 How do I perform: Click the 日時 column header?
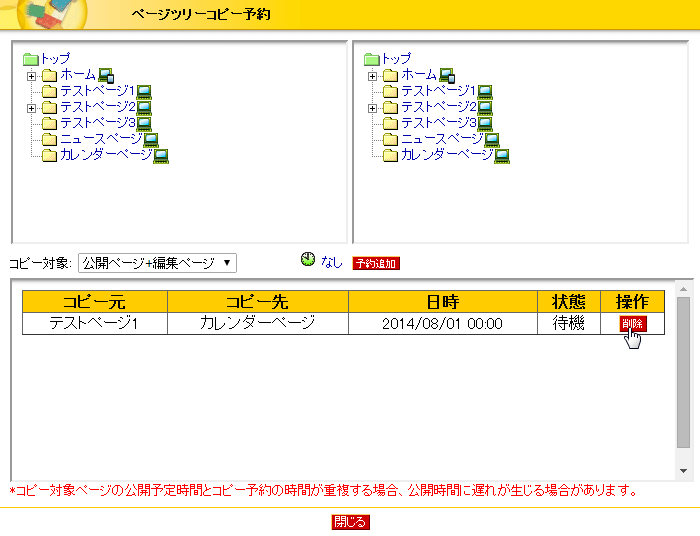(x=443, y=302)
